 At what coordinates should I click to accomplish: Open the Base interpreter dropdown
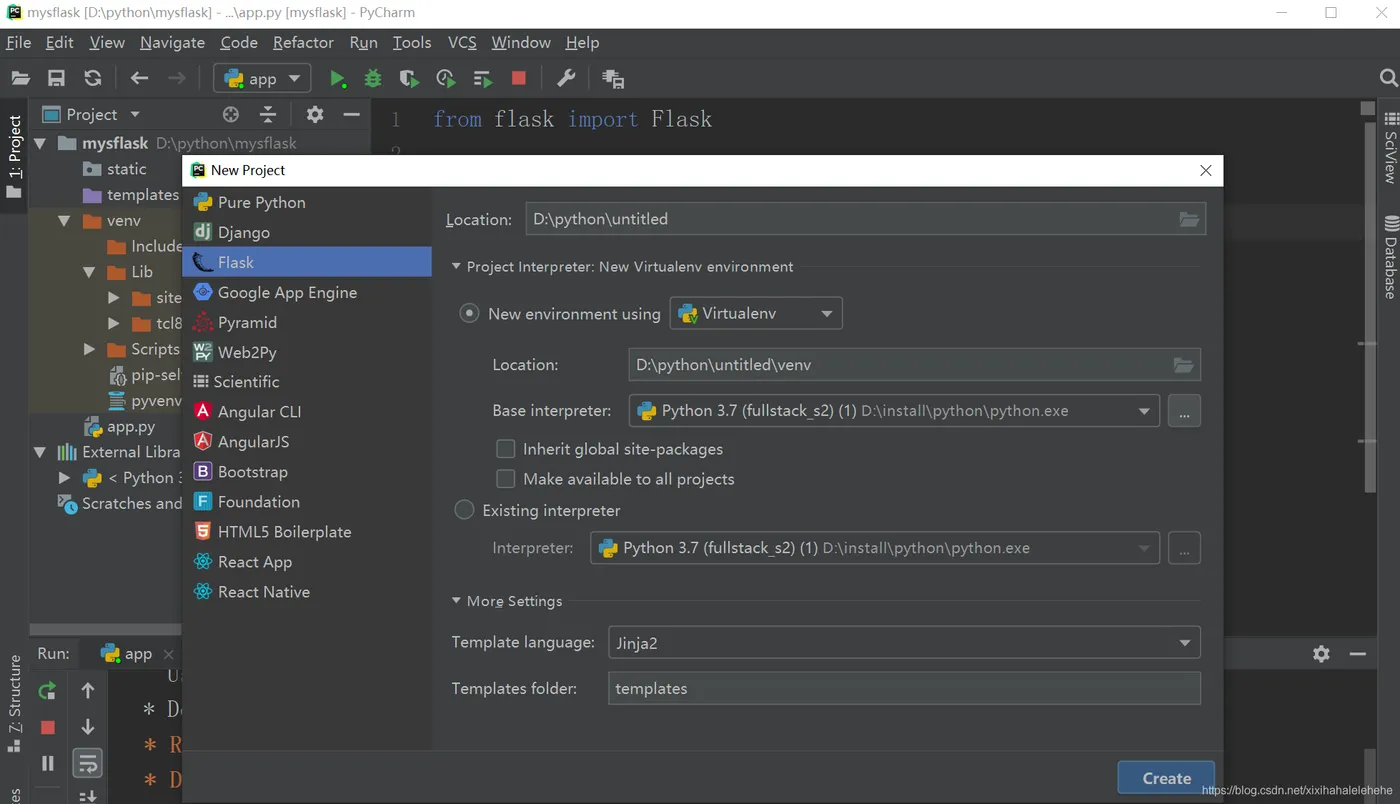coord(894,411)
